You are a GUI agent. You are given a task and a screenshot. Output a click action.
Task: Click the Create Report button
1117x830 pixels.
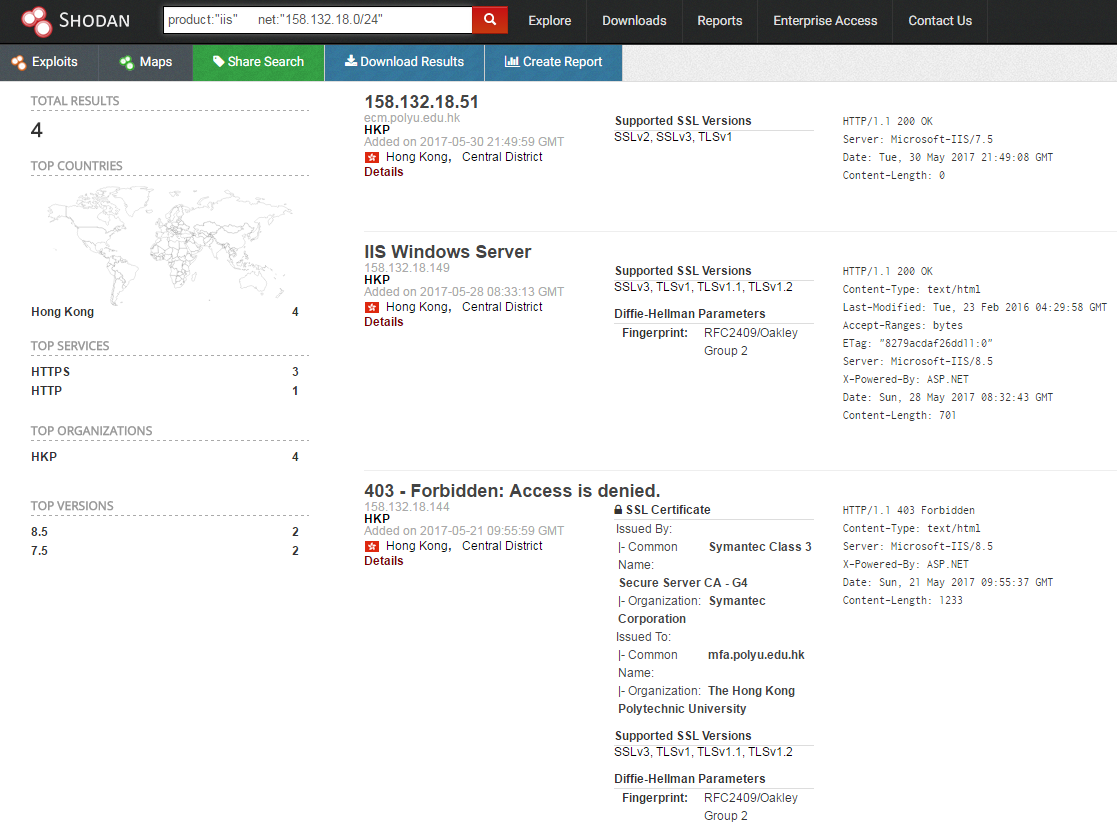pyautogui.click(x=554, y=62)
